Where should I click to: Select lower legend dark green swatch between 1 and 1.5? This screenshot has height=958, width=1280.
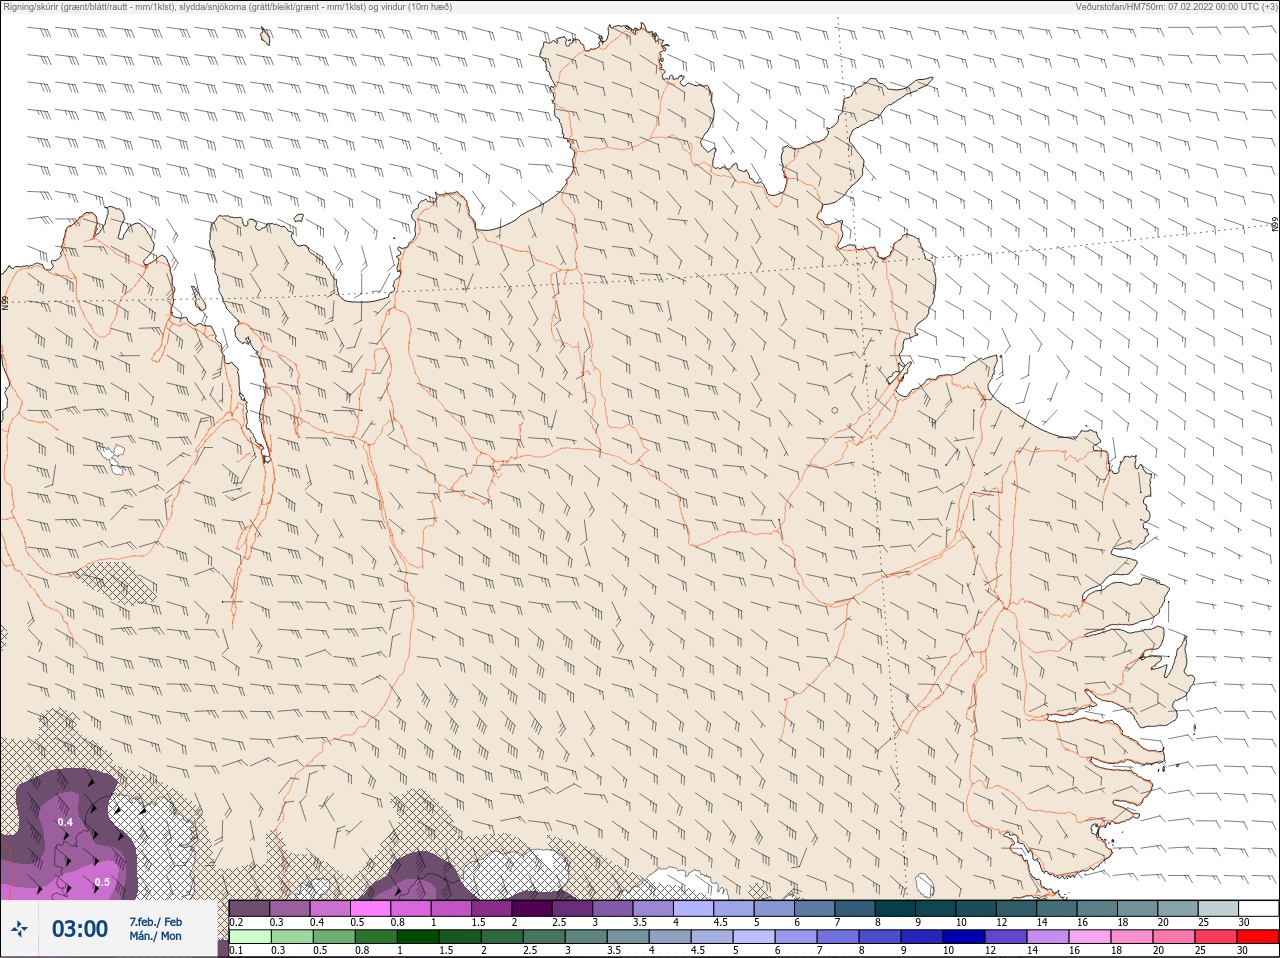pyautogui.click(x=419, y=937)
